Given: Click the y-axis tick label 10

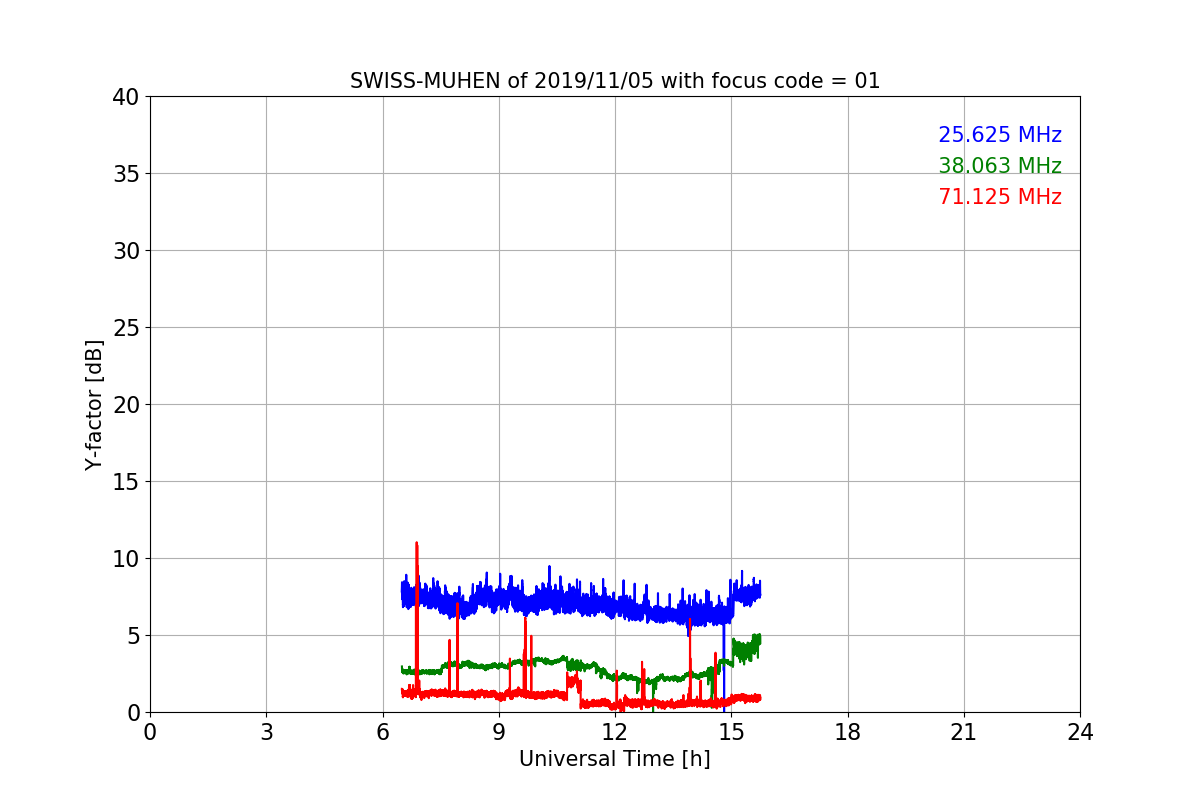Looking at the screenshot, I should [x=126, y=559].
